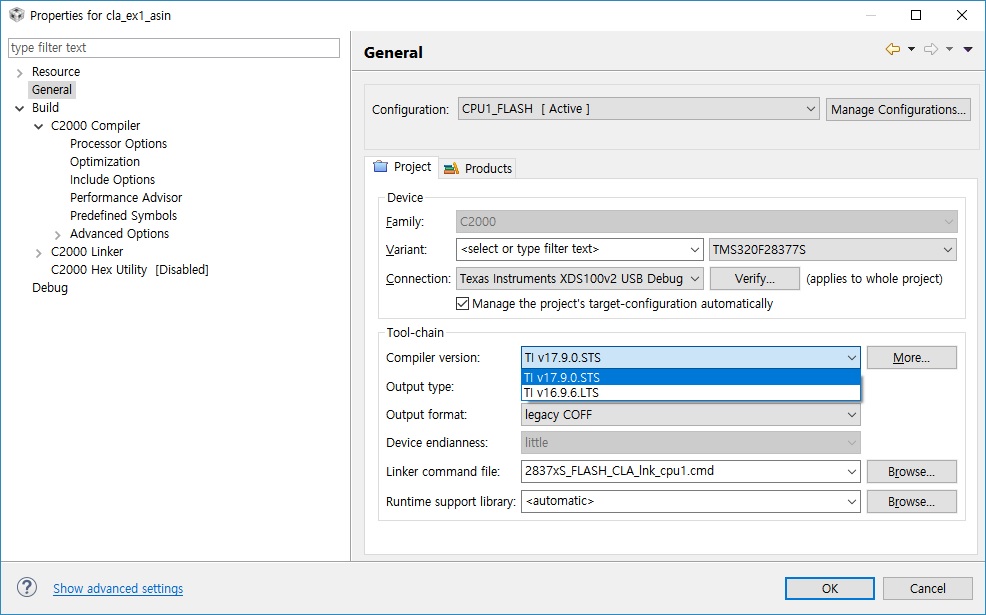Click the forward navigation arrow icon
Screen dimensions: 986x615
pyautogui.click(x=931, y=49)
